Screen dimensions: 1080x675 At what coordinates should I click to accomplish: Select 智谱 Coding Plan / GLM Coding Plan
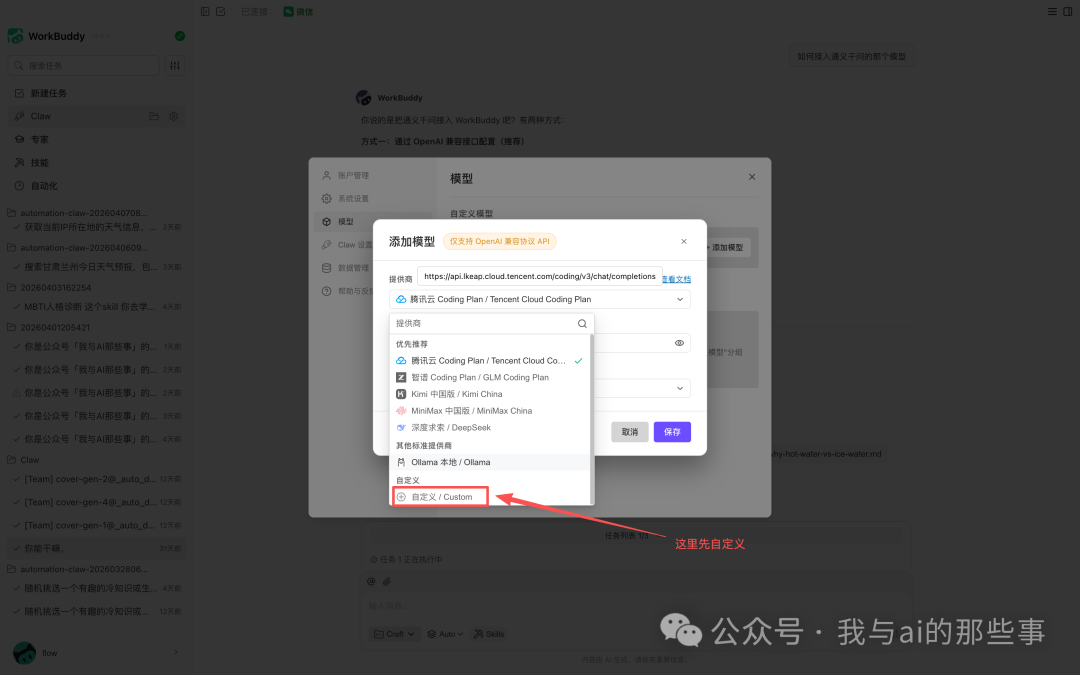(x=490, y=377)
